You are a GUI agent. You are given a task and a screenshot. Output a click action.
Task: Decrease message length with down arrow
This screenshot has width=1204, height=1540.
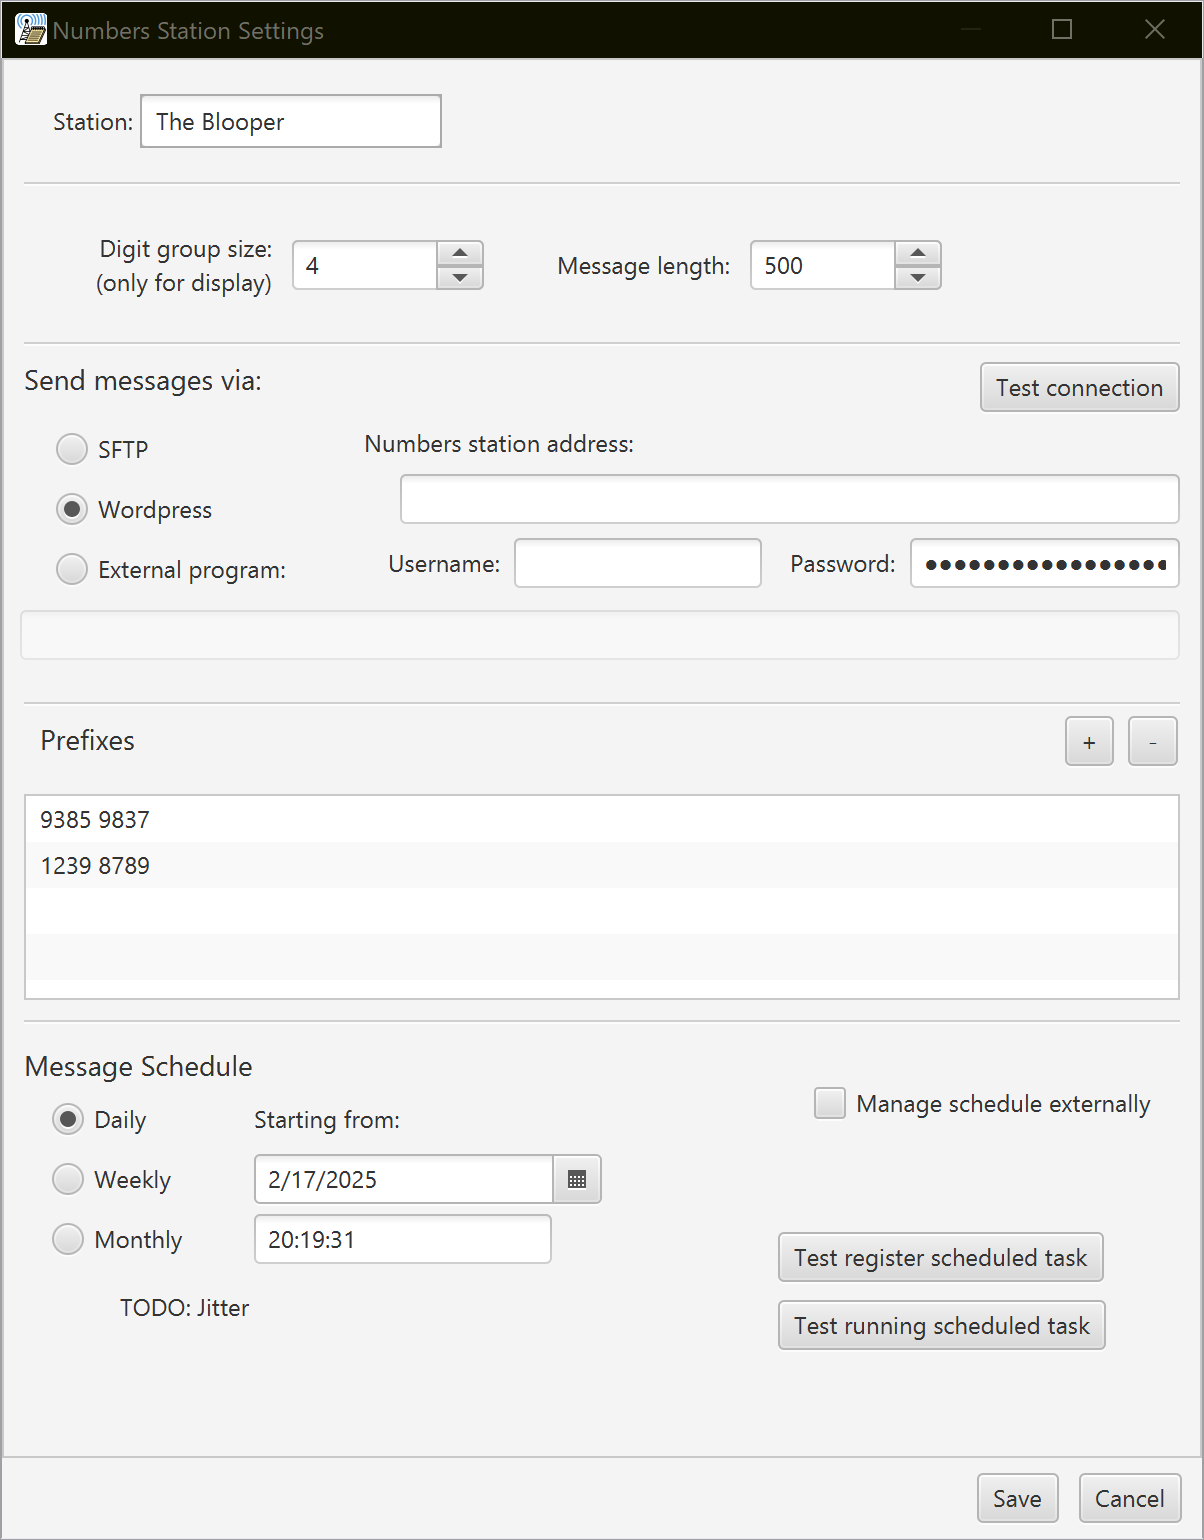pyautogui.click(x=918, y=278)
